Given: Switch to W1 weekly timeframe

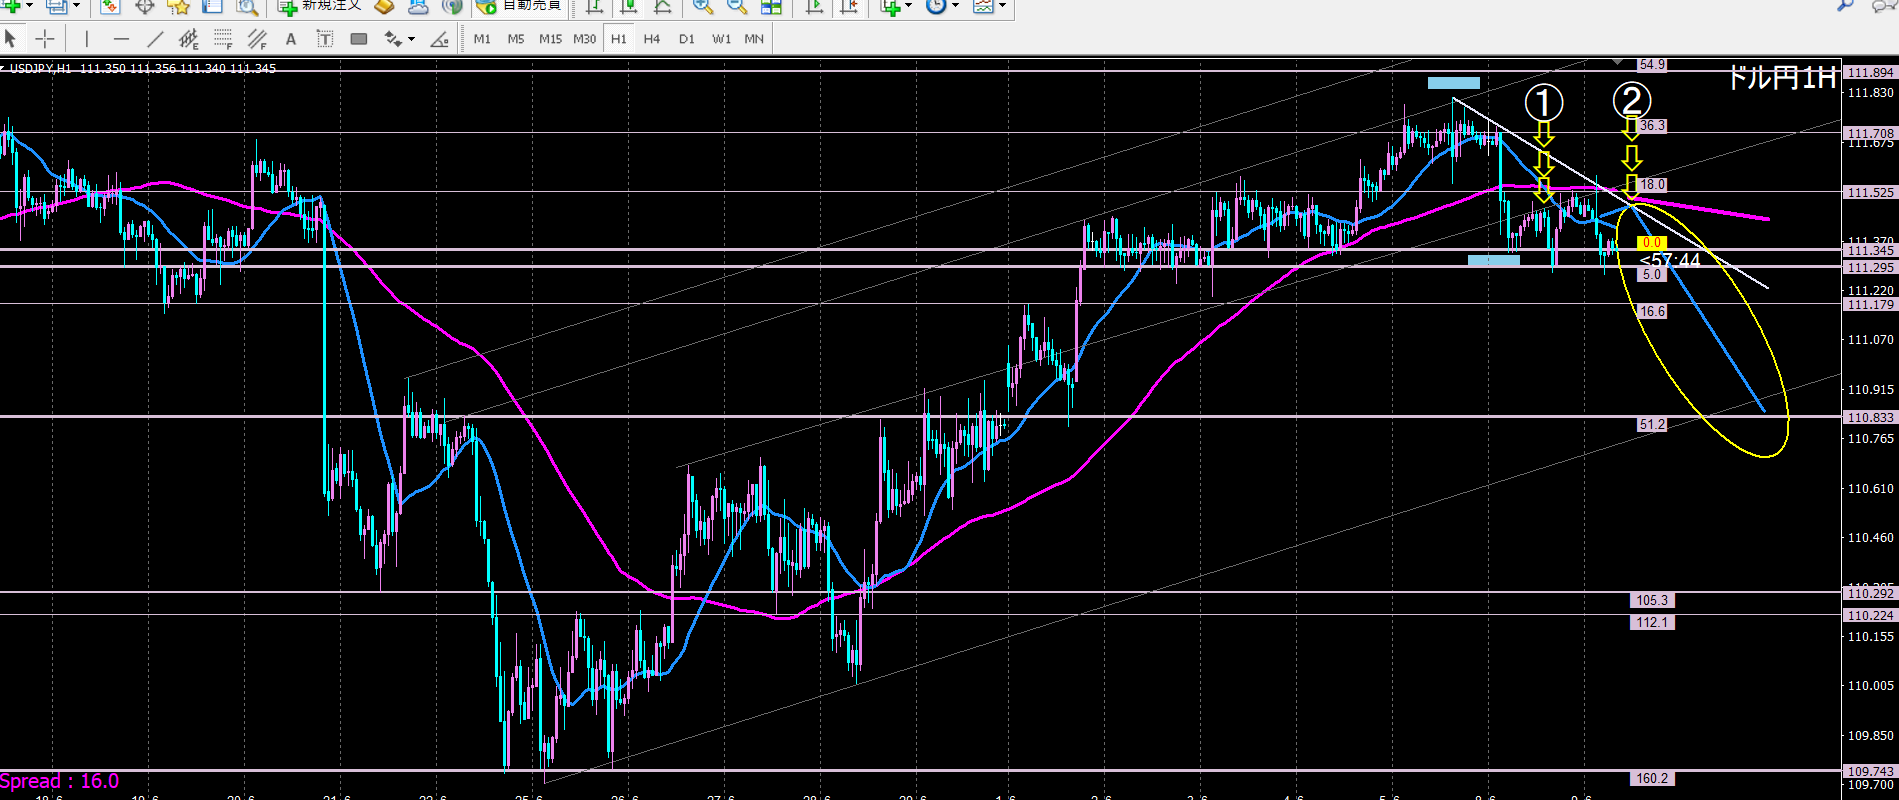Looking at the screenshot, I should (x=721, y=39).
